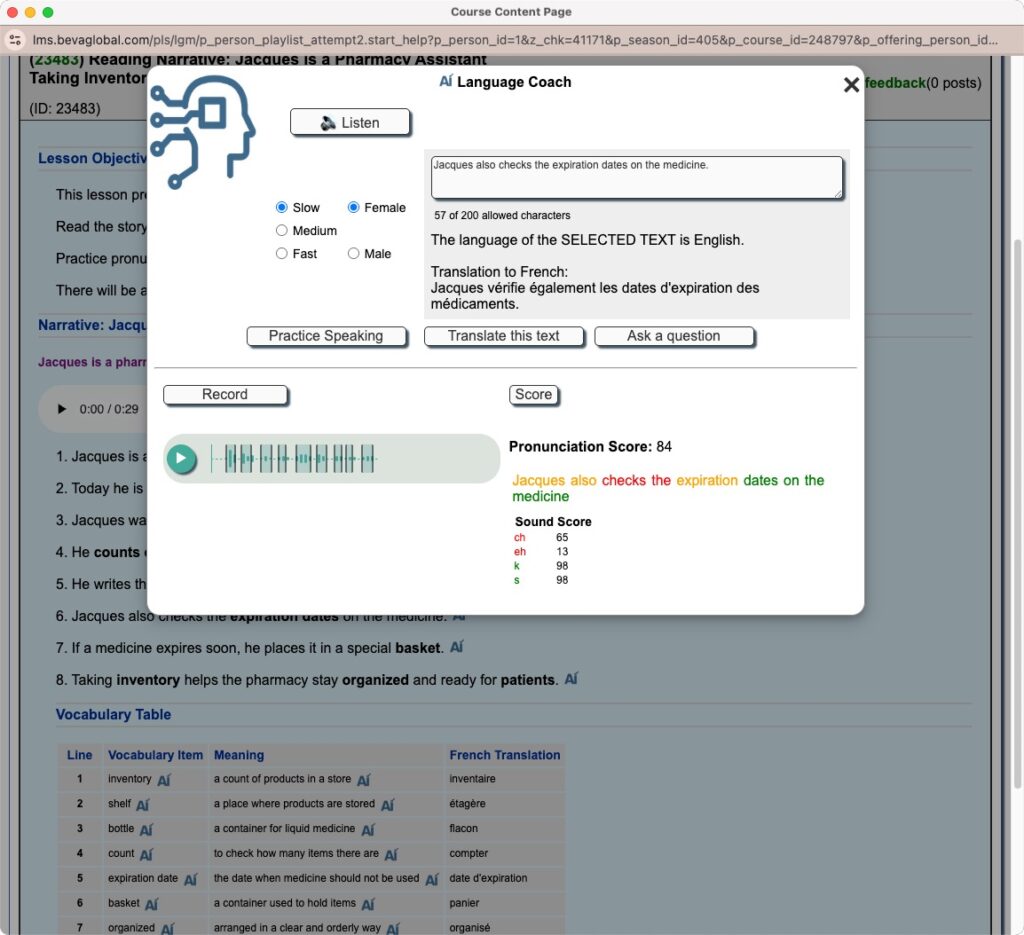The width and height of the screenshot is (1024, 935).
Task: Click the Meaning column header
Action: [239, 755]
